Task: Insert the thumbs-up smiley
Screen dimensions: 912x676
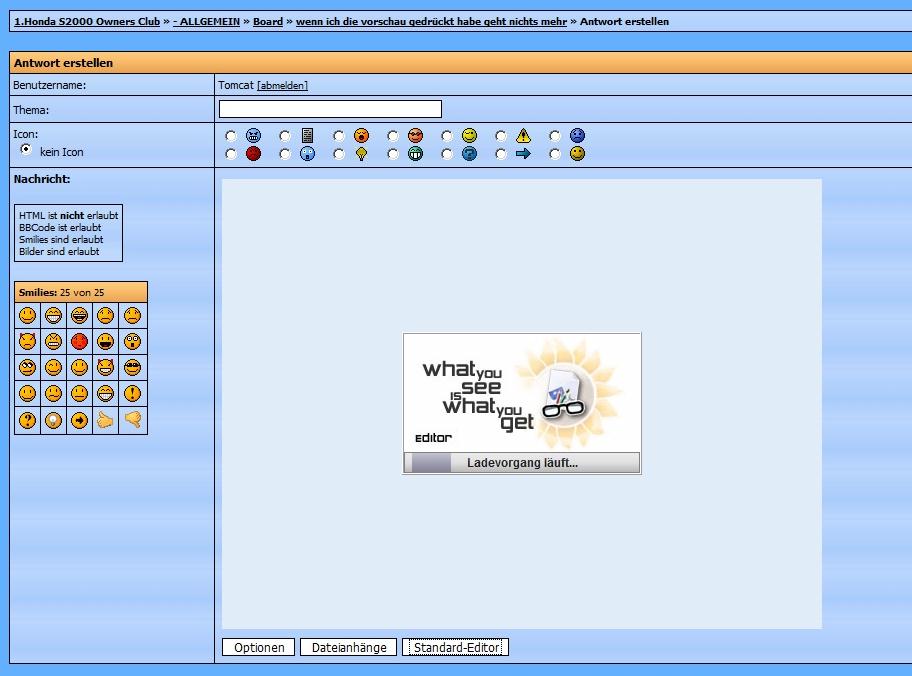Action: 105,420
